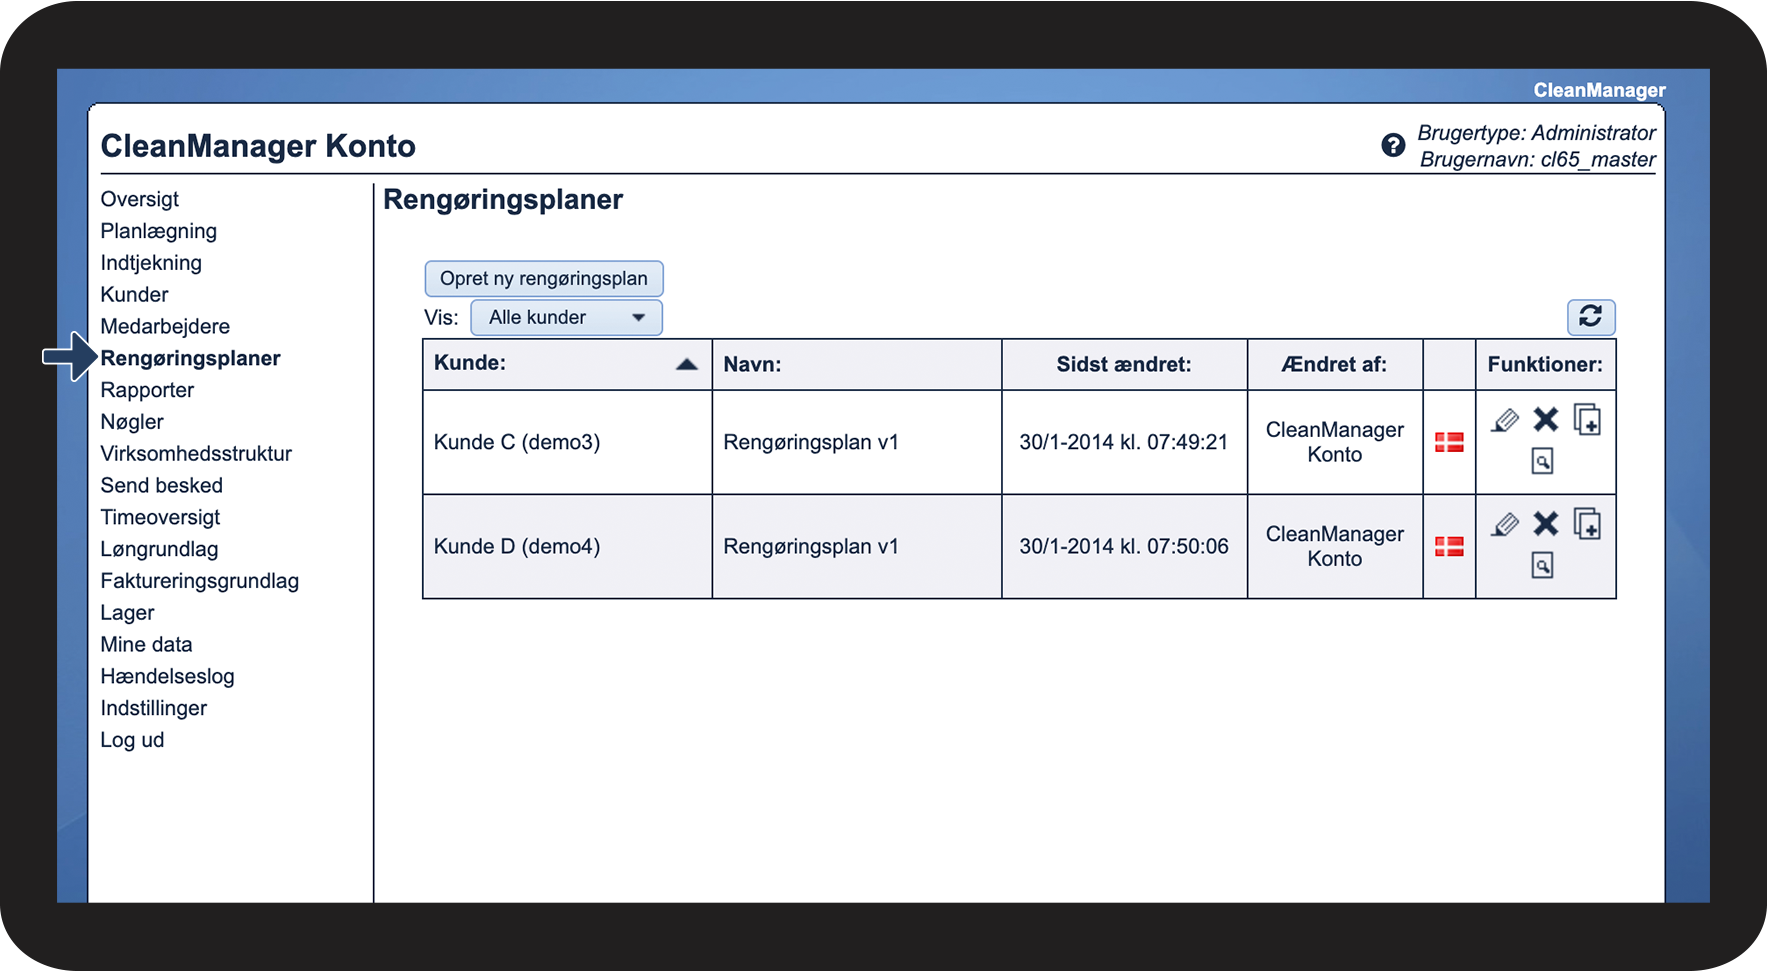Click the Kunde column header label
1767x971 pixels.
click(470, 363)
